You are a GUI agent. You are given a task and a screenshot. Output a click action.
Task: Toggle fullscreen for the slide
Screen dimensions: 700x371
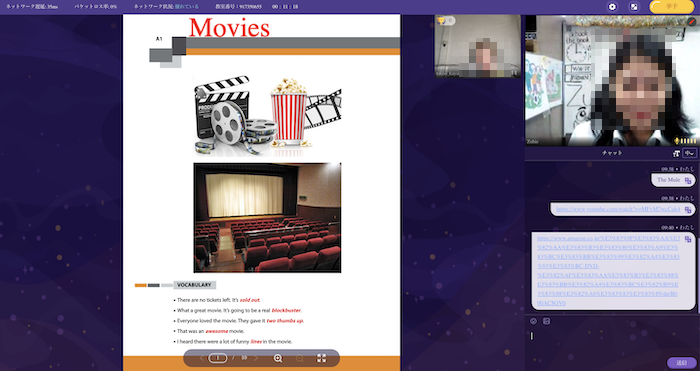[321, 358]
